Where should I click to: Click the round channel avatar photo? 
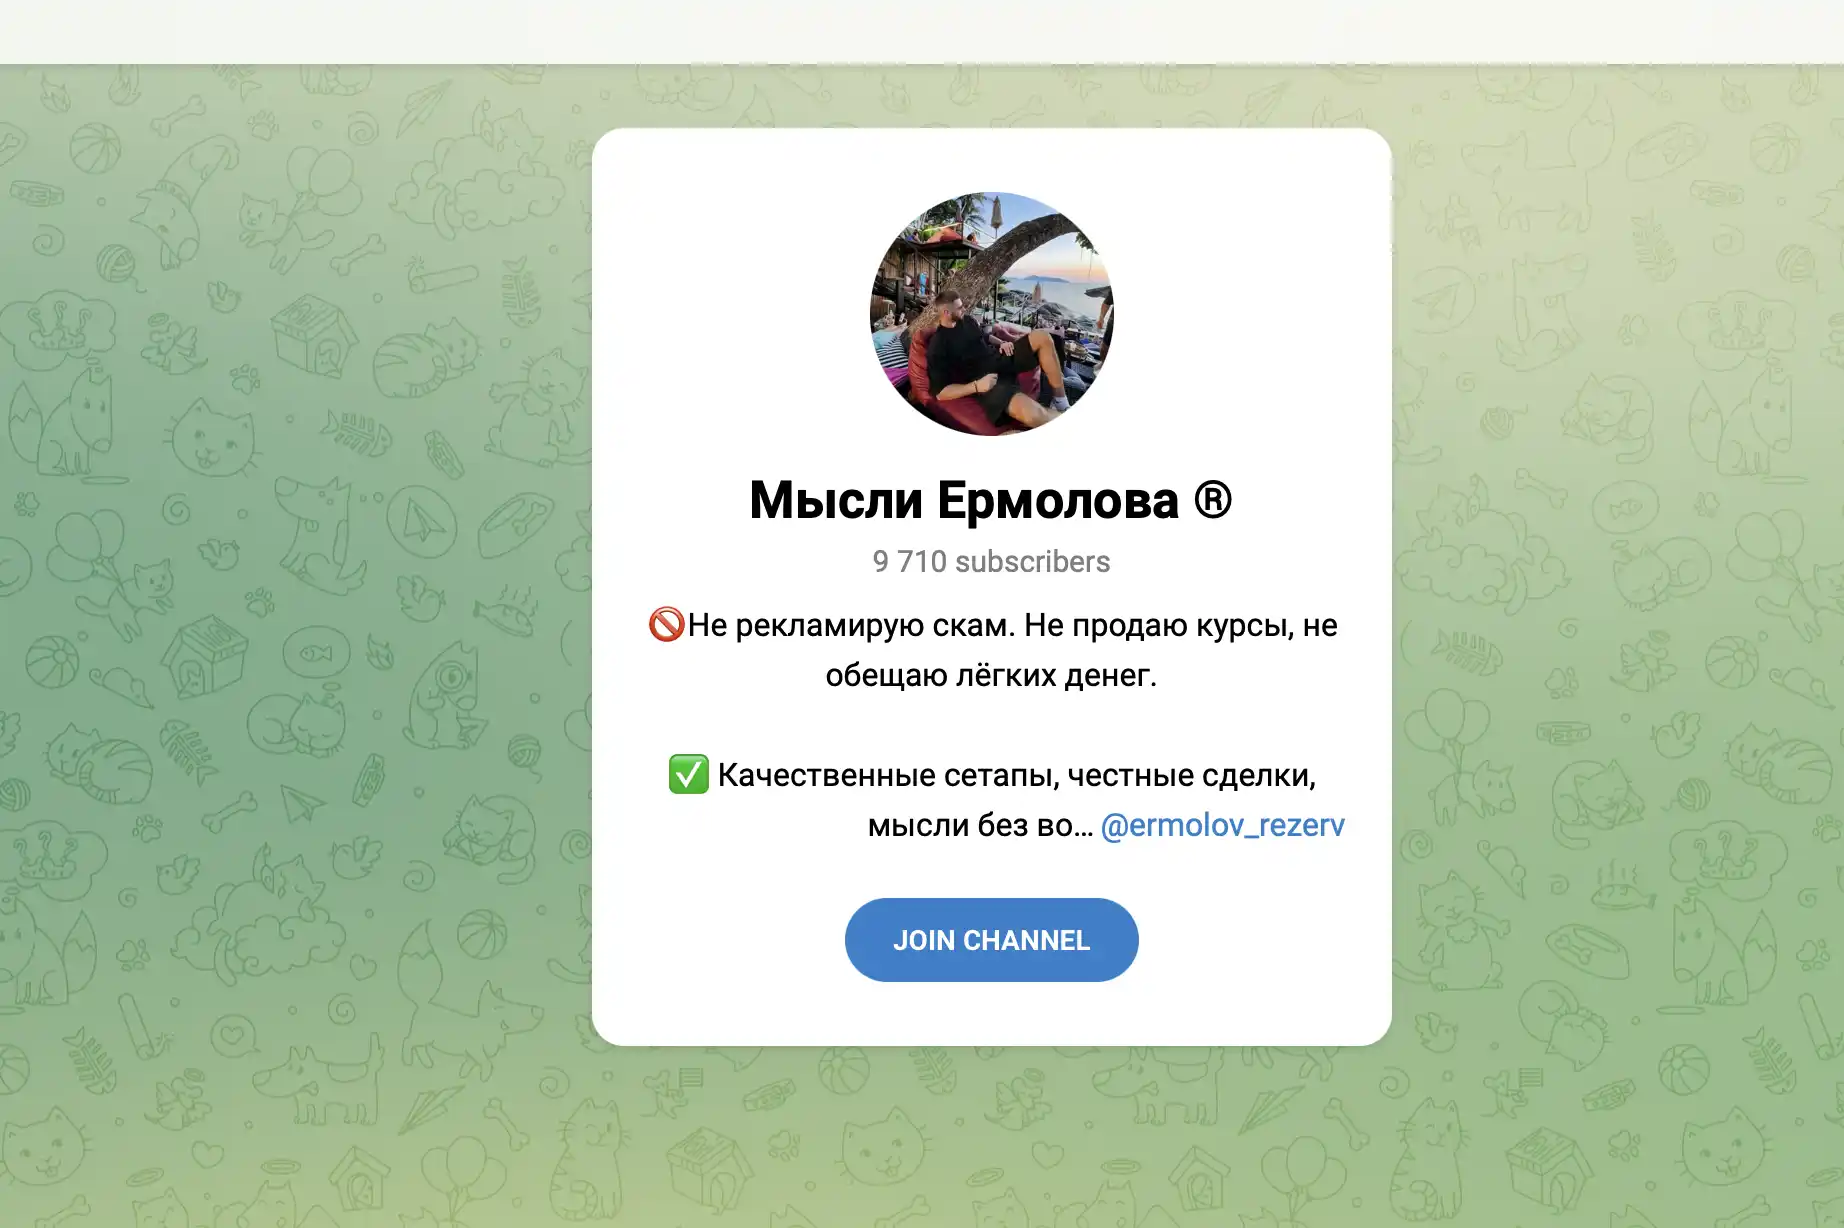(991, 314)
